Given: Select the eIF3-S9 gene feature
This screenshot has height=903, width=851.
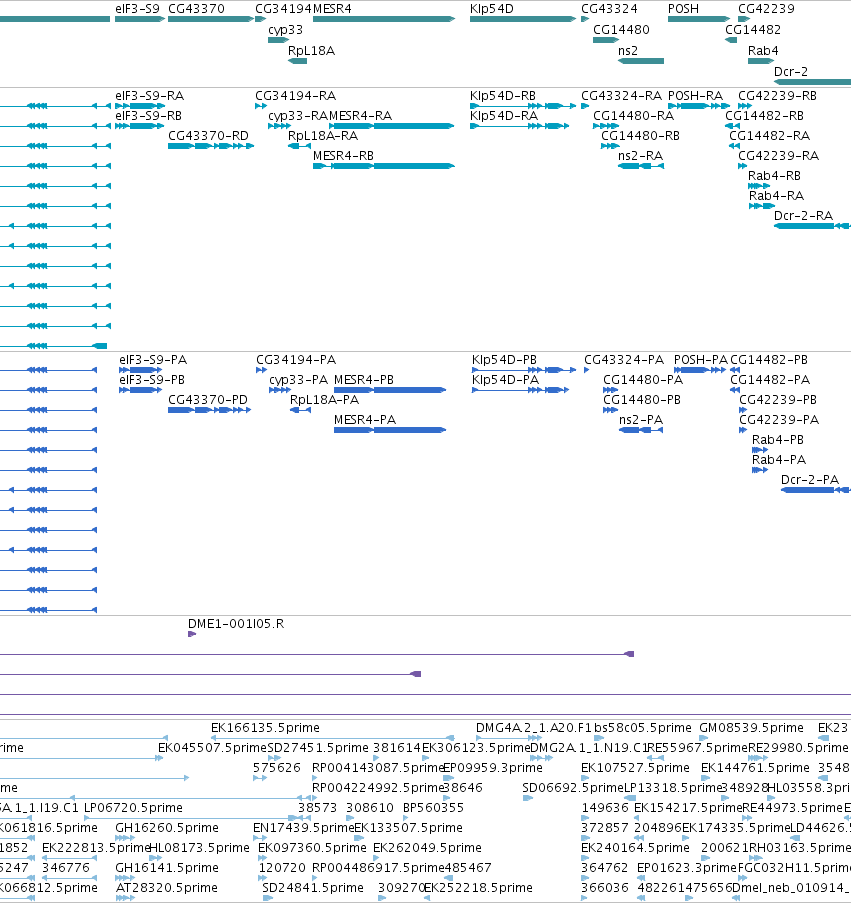Looking at the screenshot, I should (x=140, y=19).
